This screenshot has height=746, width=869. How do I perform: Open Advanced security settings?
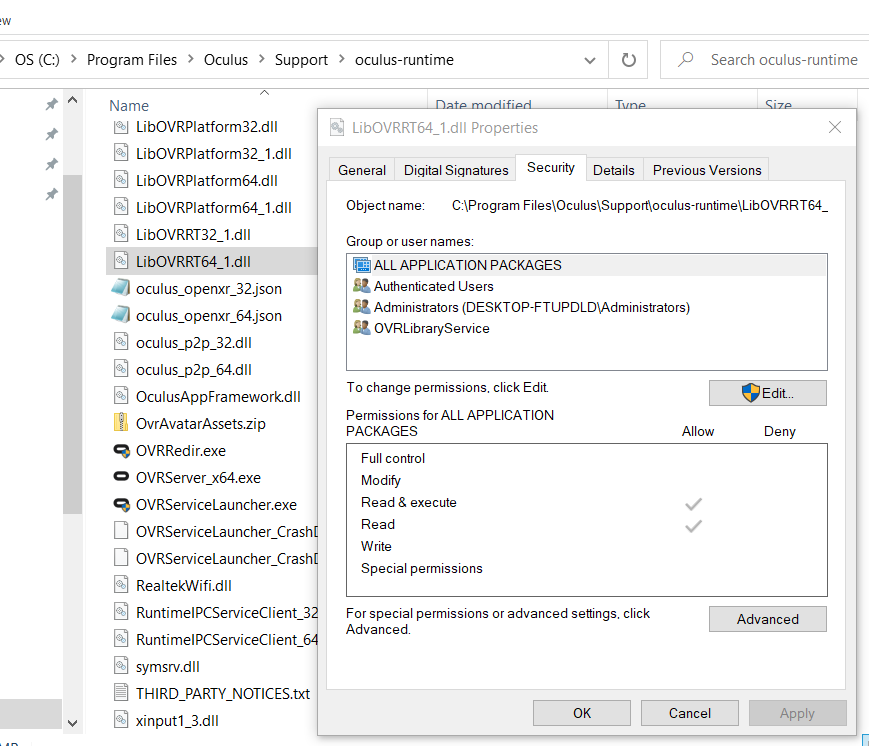pos(768,619)
